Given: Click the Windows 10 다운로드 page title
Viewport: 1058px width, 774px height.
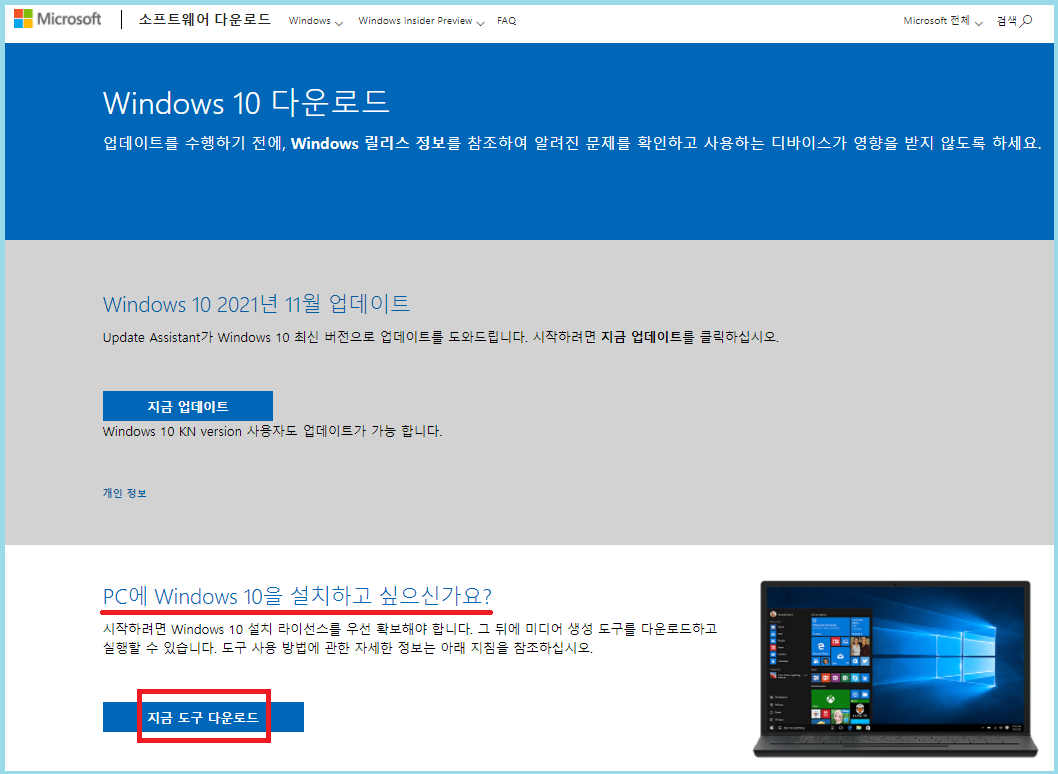Looking at the screenshot, I should [x=246, y=103].
